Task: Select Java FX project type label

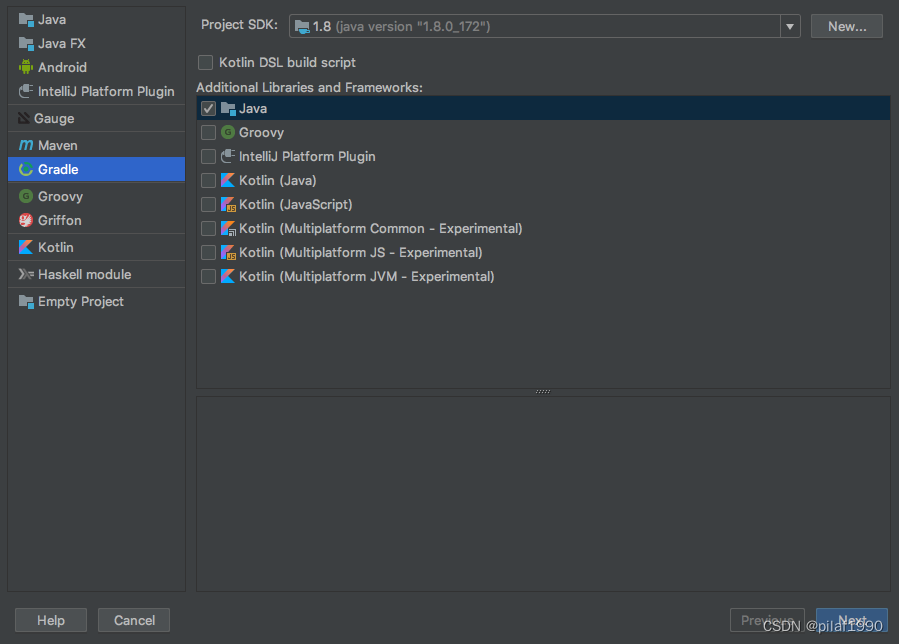Action: coord(62,44)
